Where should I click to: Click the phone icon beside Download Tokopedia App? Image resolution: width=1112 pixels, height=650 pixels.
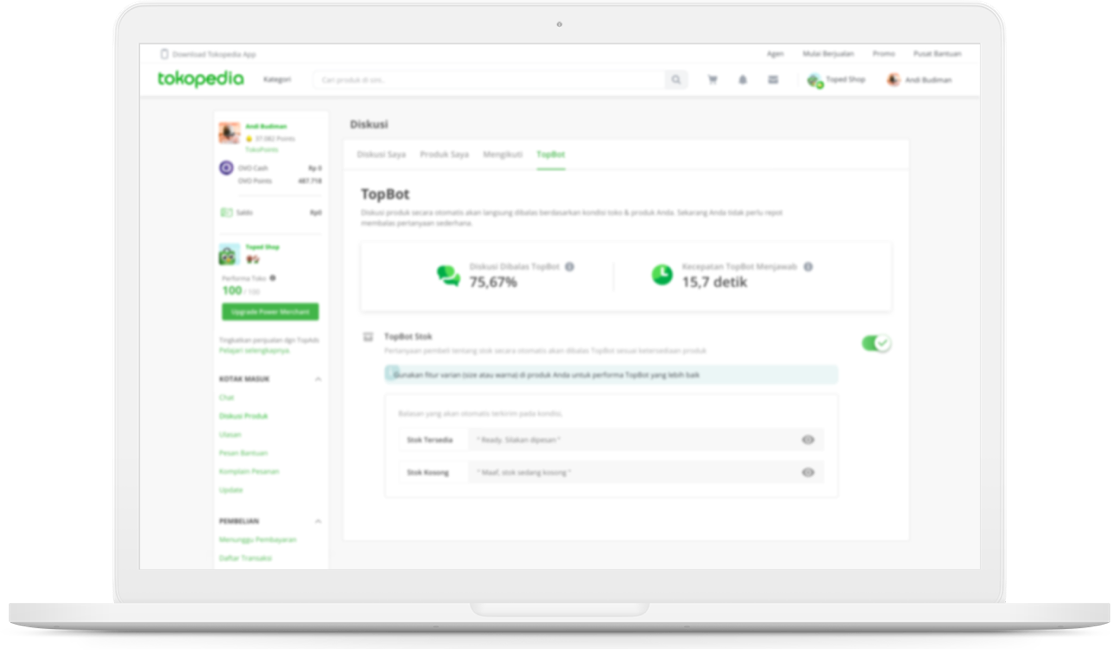click(165, 54)
